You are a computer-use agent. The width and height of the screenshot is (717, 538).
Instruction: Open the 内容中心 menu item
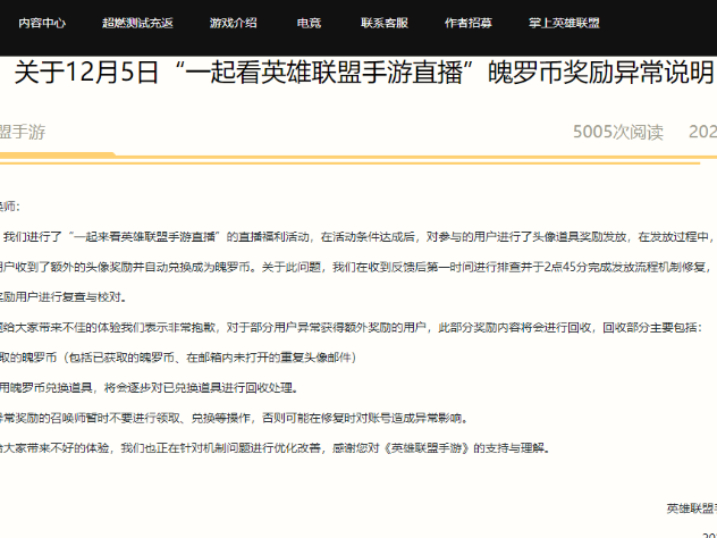42,23
